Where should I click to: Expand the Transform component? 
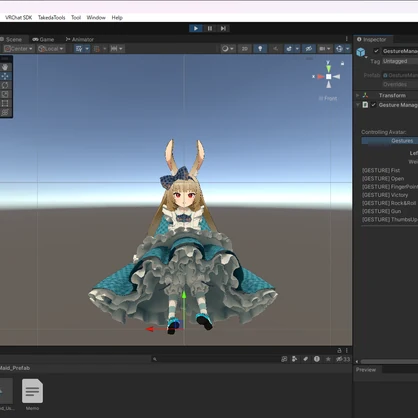coord(358,95)
